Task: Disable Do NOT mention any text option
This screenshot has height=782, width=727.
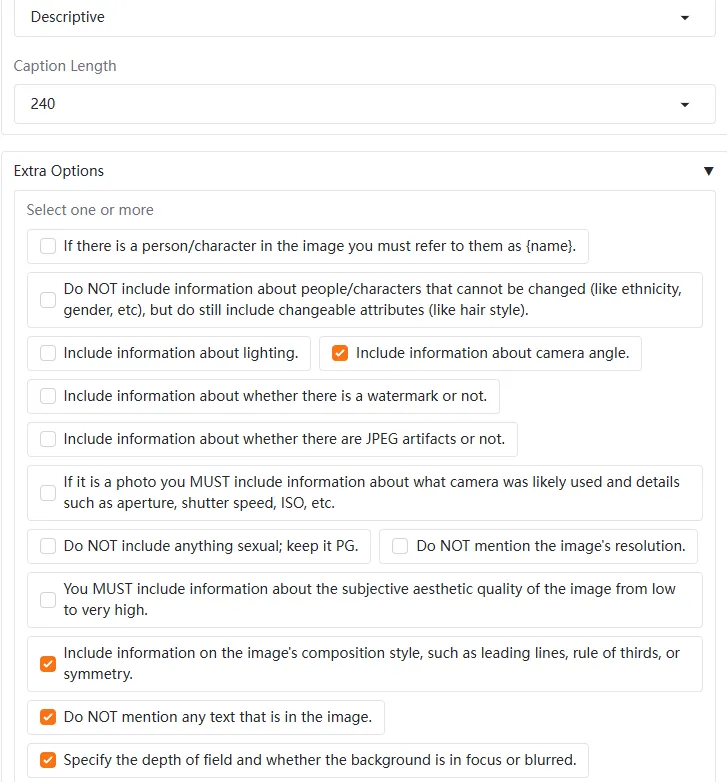Action: pos(48,717)
